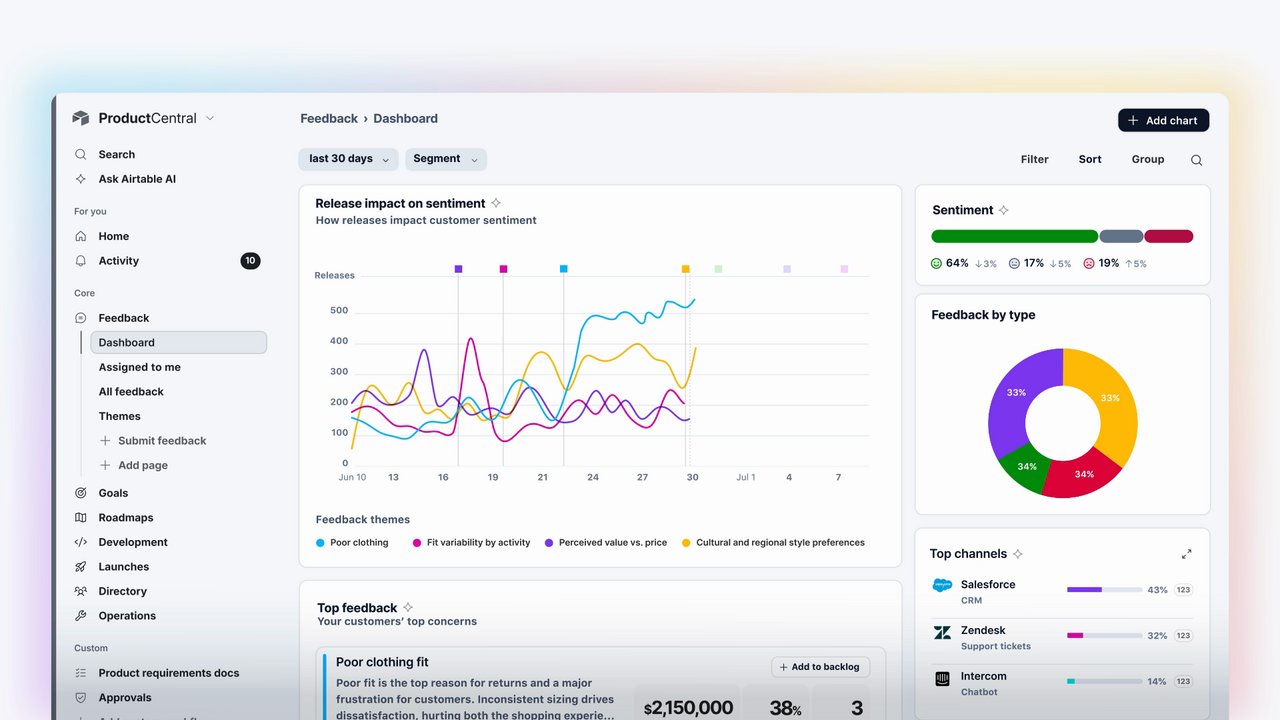Click the magnifier icon beside Group
The image size is (1280, 720).
(1196, 160)
